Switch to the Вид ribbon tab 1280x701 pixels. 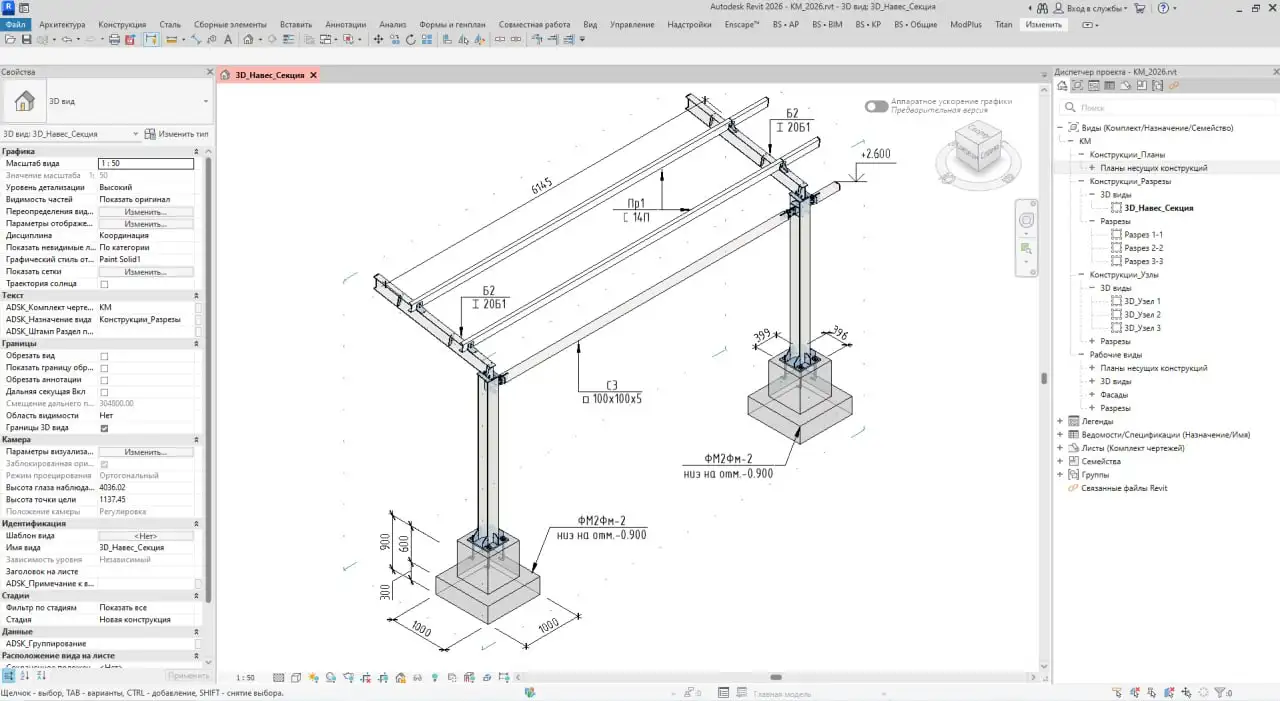(591, 25)
